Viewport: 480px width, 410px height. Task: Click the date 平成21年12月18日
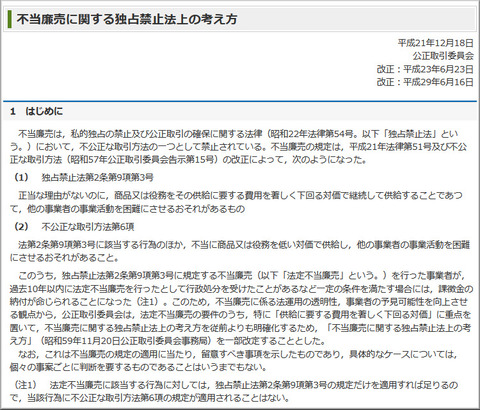[436, 43]
